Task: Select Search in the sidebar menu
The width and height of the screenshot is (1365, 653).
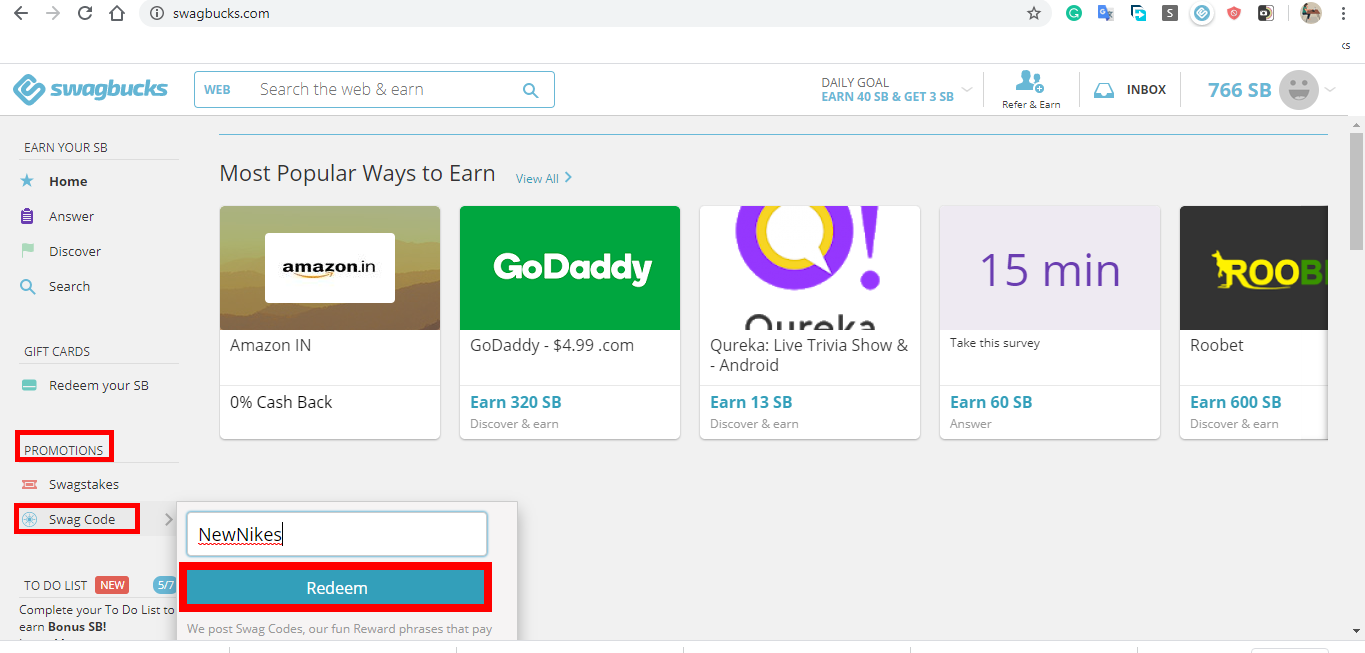Action: pyautogui.click(x=69, y=286)
